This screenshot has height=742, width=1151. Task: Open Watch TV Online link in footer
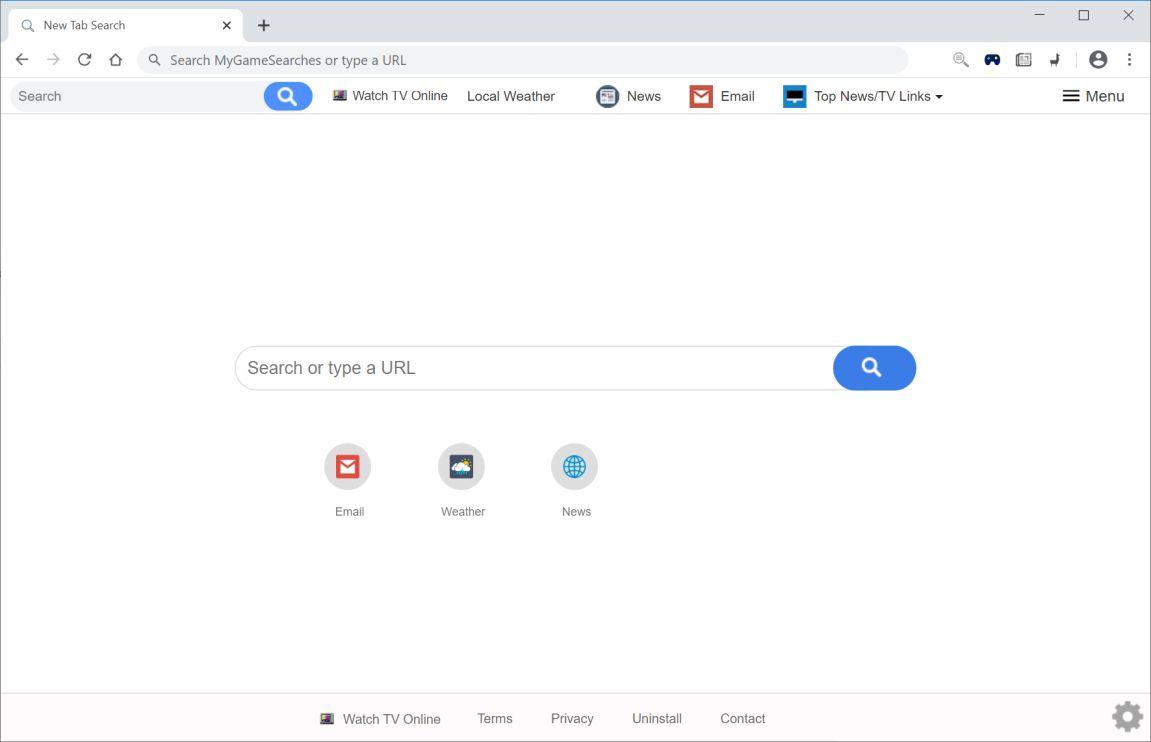tap(380, 719)
